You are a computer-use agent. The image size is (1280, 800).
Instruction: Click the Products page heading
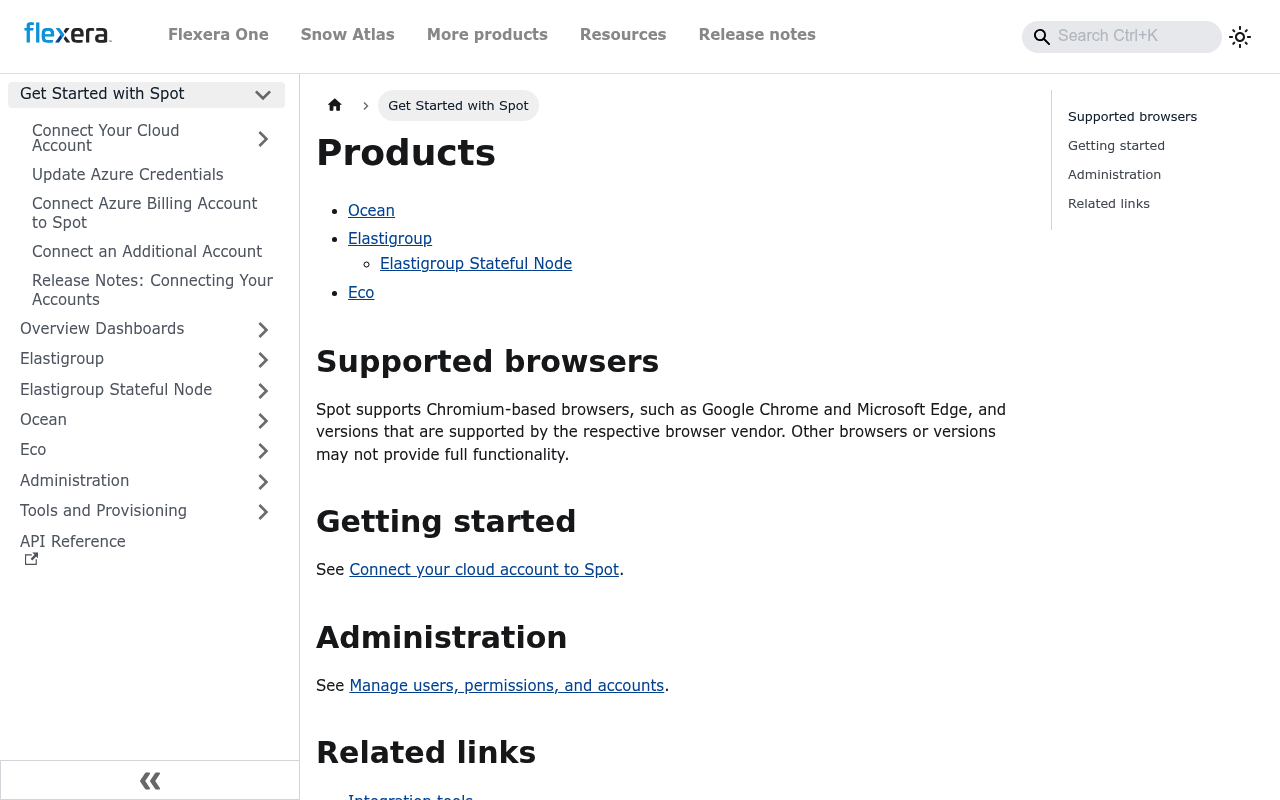pos(406,153)
